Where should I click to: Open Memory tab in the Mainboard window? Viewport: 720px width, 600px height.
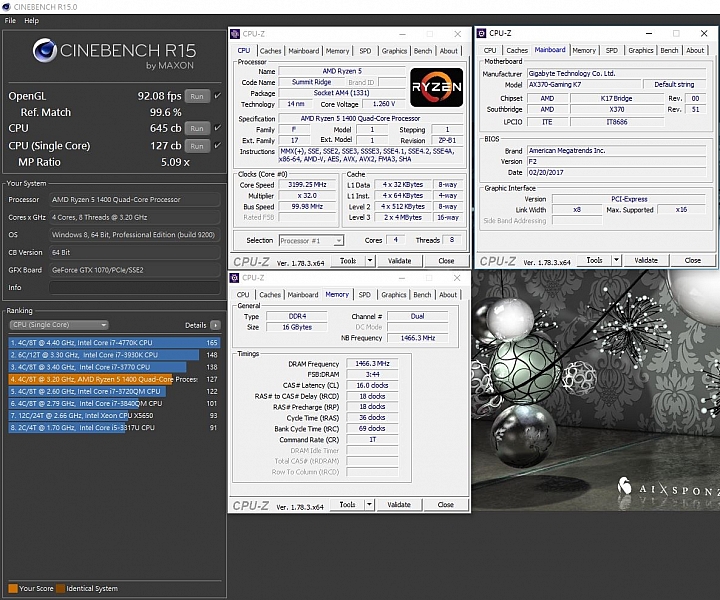584,50
